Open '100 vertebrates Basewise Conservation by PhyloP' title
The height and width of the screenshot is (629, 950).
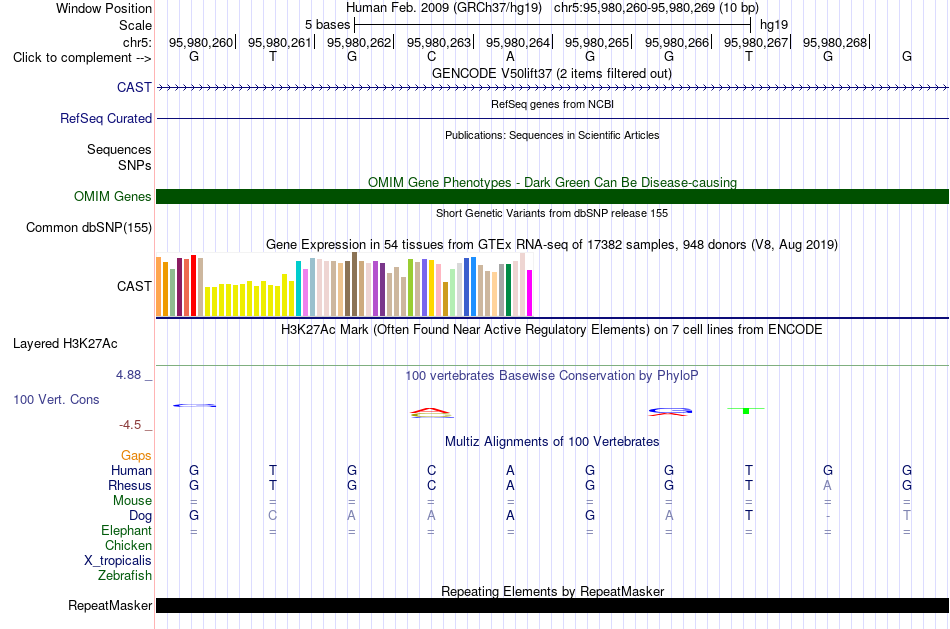(552, 376)
